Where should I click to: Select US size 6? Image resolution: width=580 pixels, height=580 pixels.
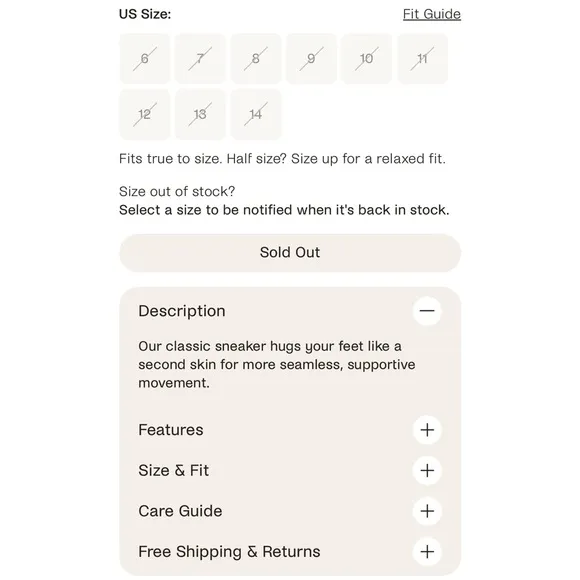pyautogui.click(x=145, y=58)
